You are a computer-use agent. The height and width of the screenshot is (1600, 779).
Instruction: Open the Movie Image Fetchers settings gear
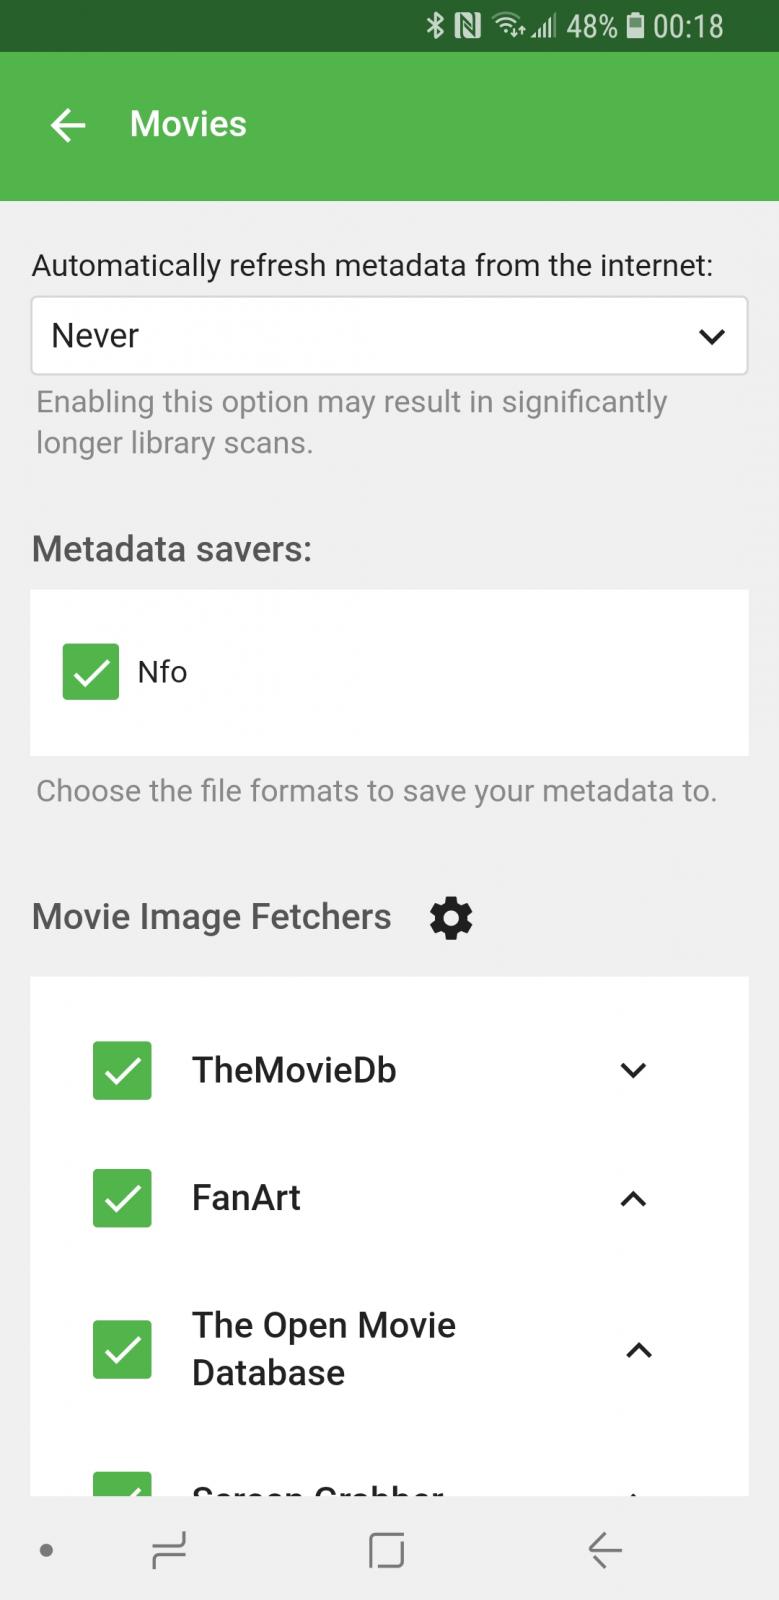pyautogui.click(x=451, y=917)
